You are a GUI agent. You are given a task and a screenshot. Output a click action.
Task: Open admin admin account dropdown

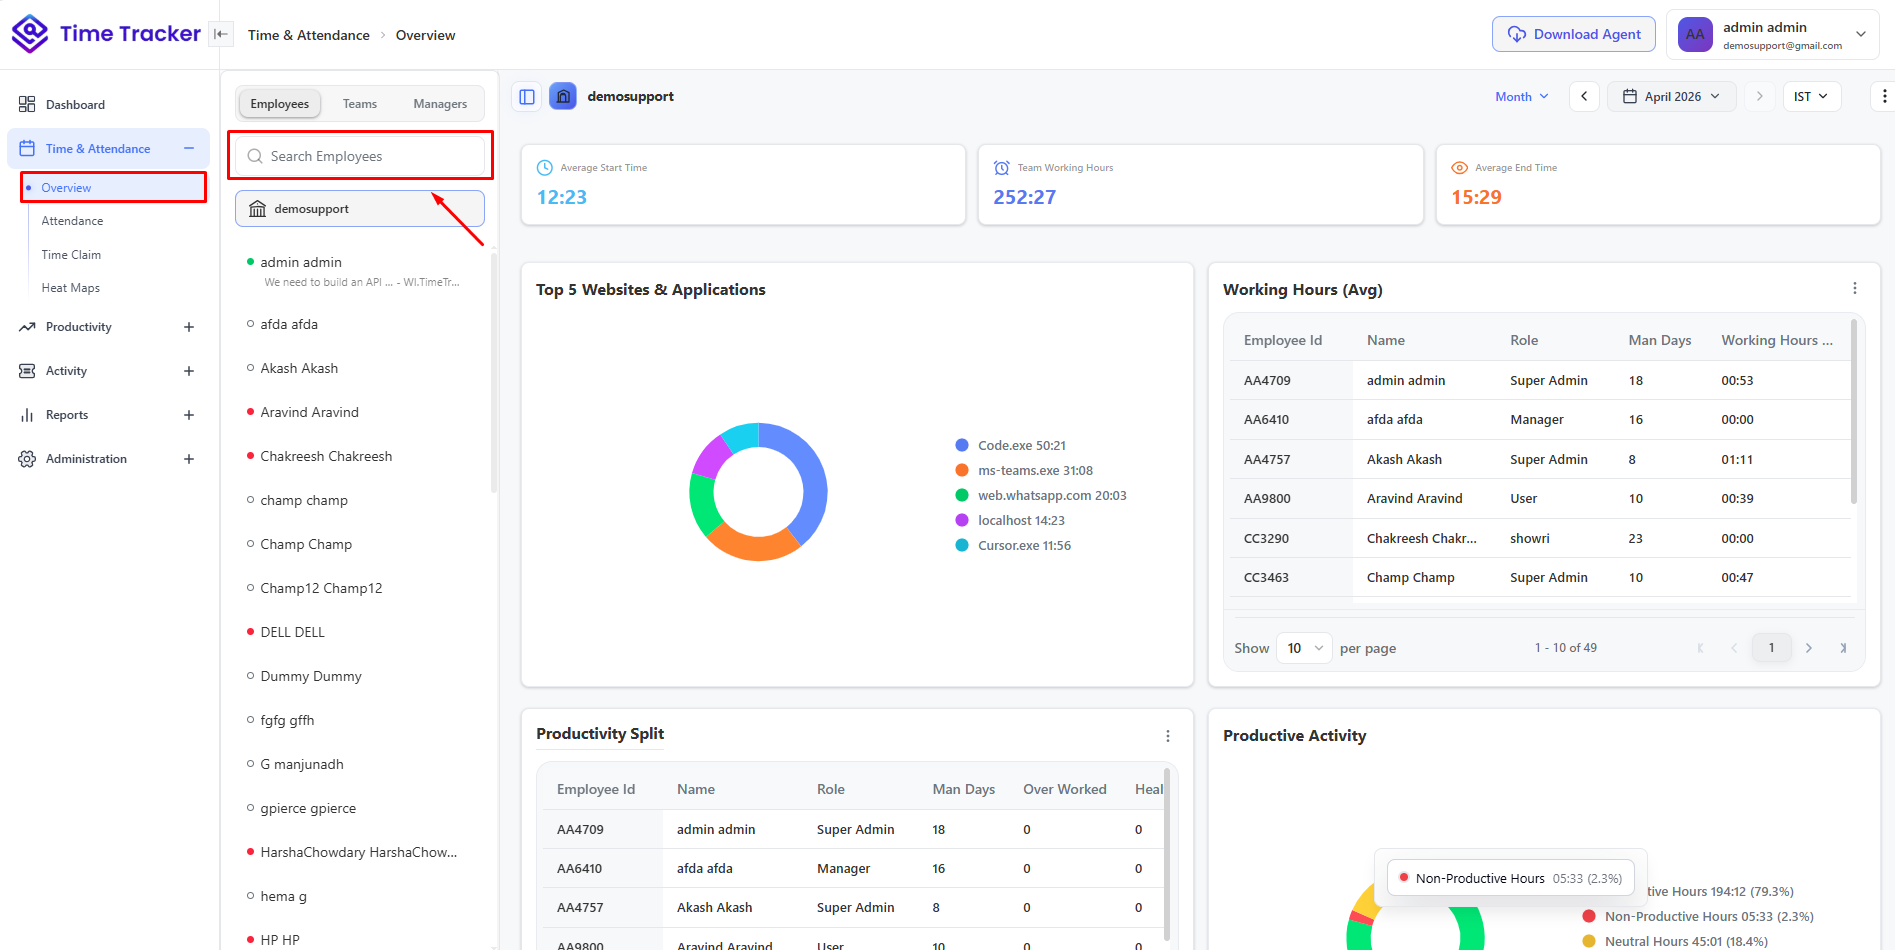point(1773,35)
